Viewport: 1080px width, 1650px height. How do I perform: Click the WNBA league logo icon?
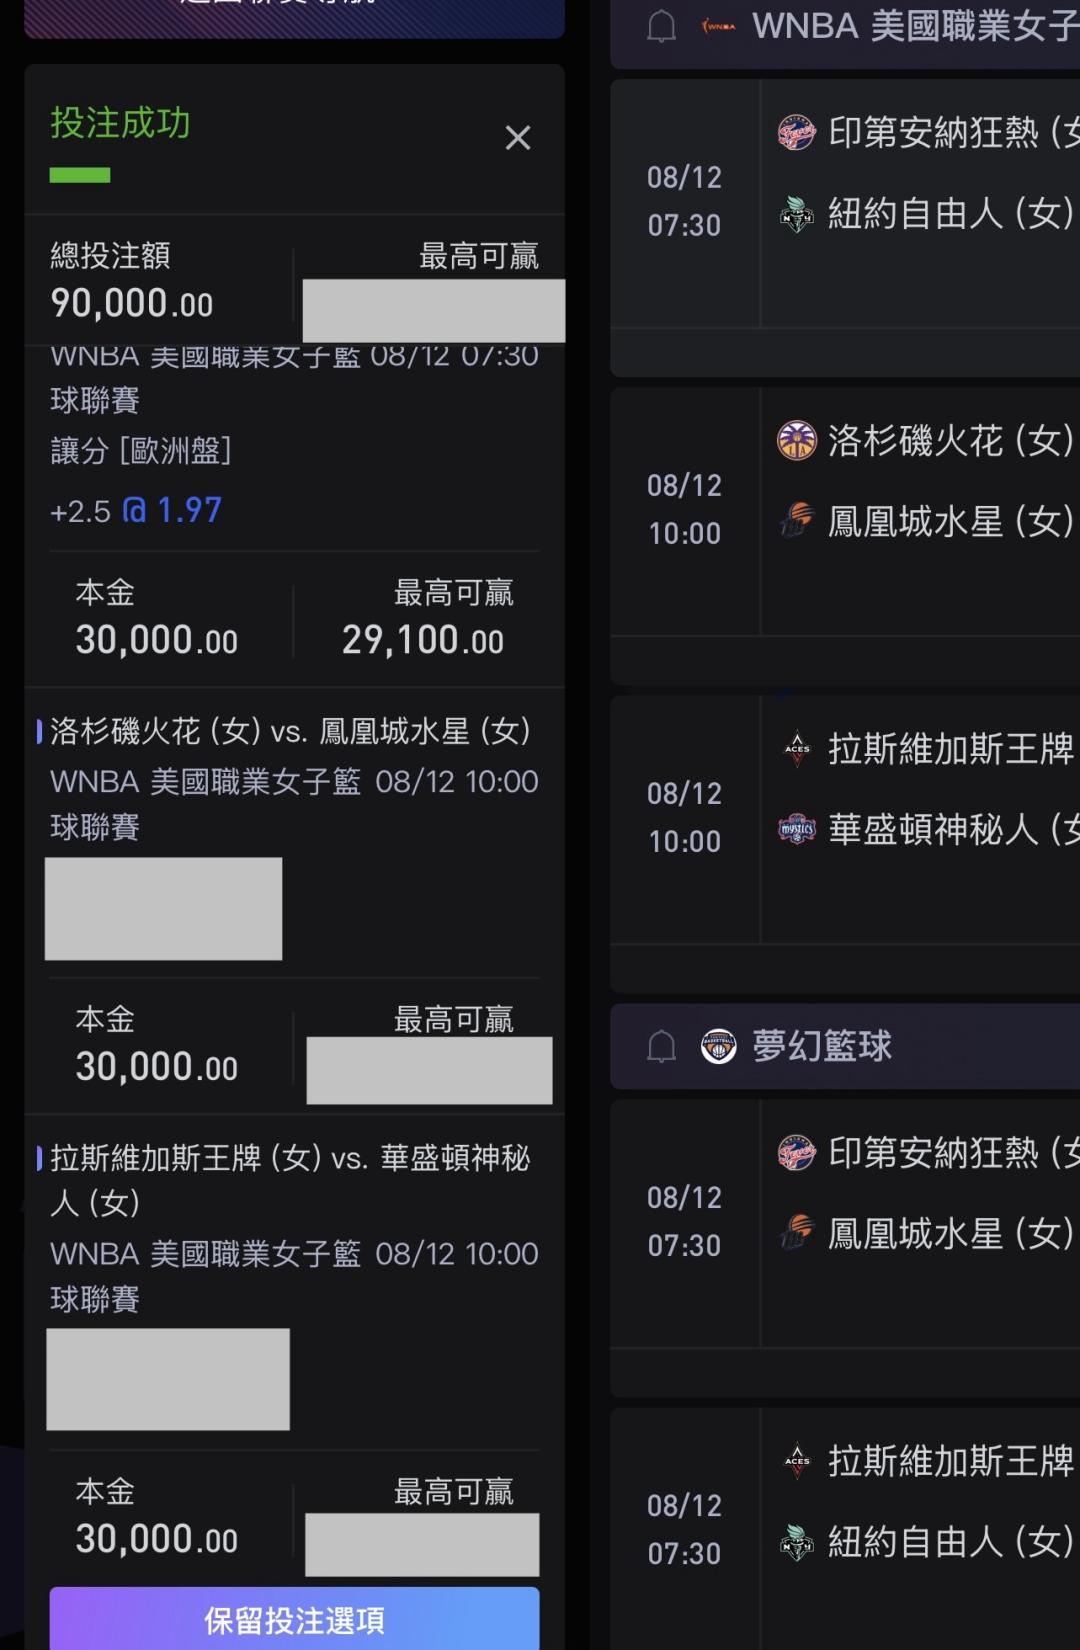pos(718,27)
